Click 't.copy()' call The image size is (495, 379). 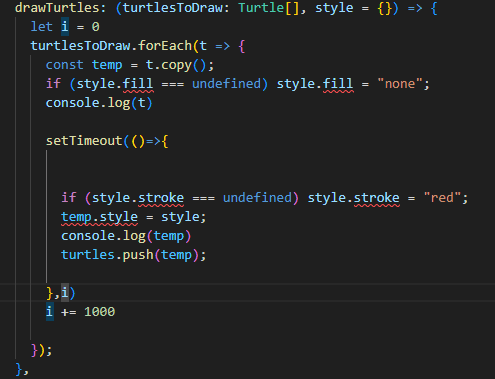click(176, 65)
